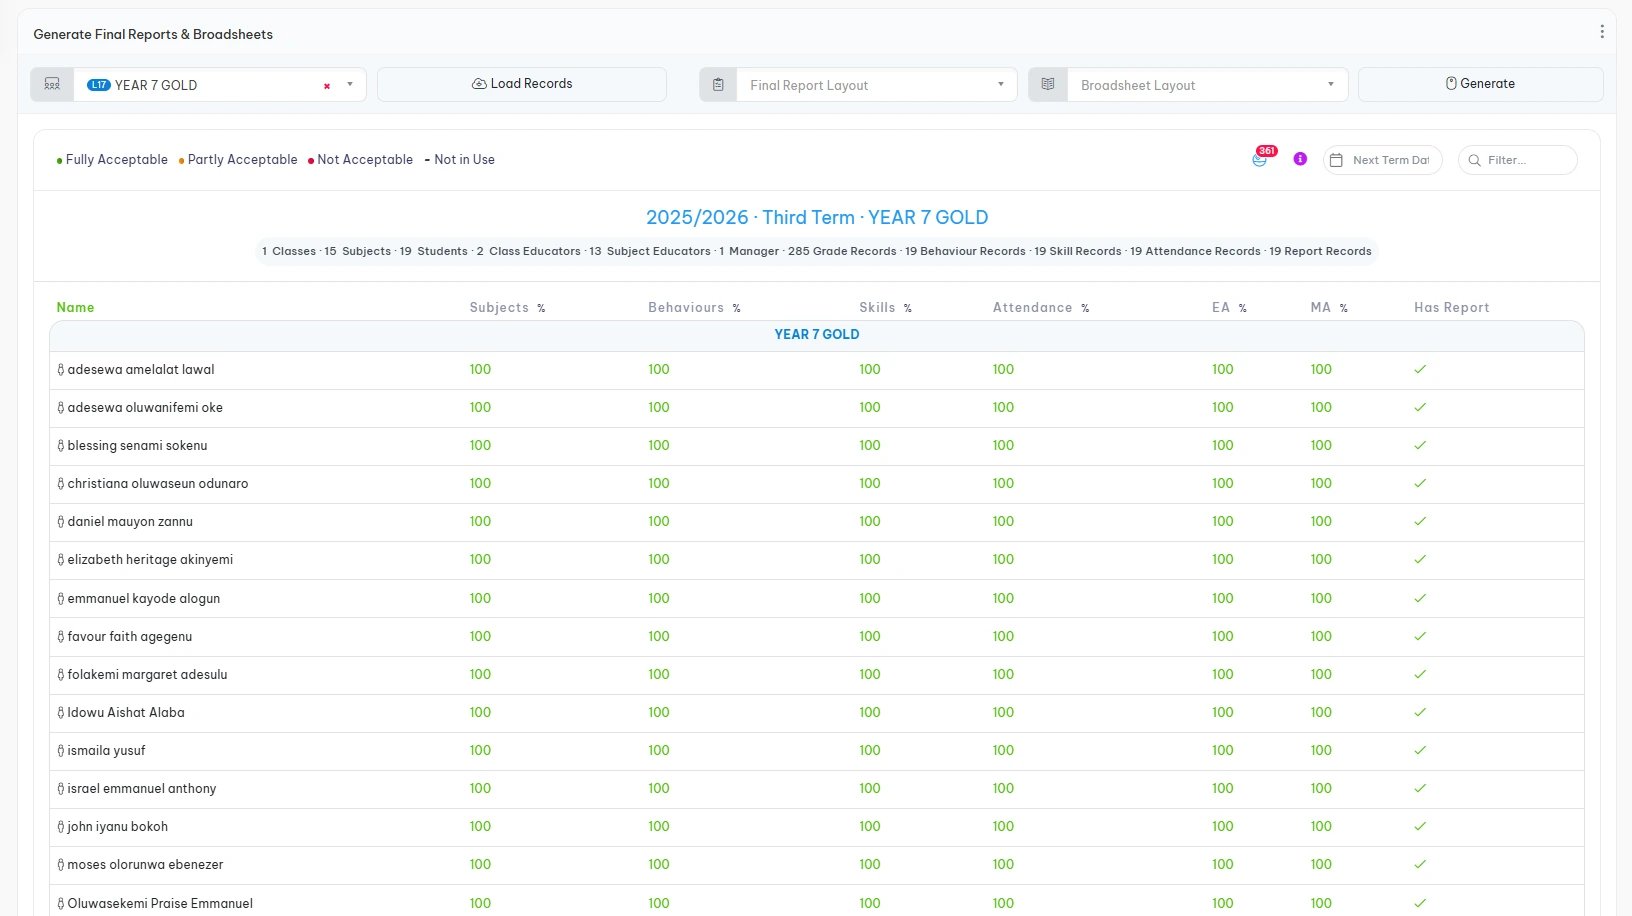Open the notifications icon with 361 badge
Image resolution: width=1632 pixels, height=916 pixels.
pos(1260,159)
